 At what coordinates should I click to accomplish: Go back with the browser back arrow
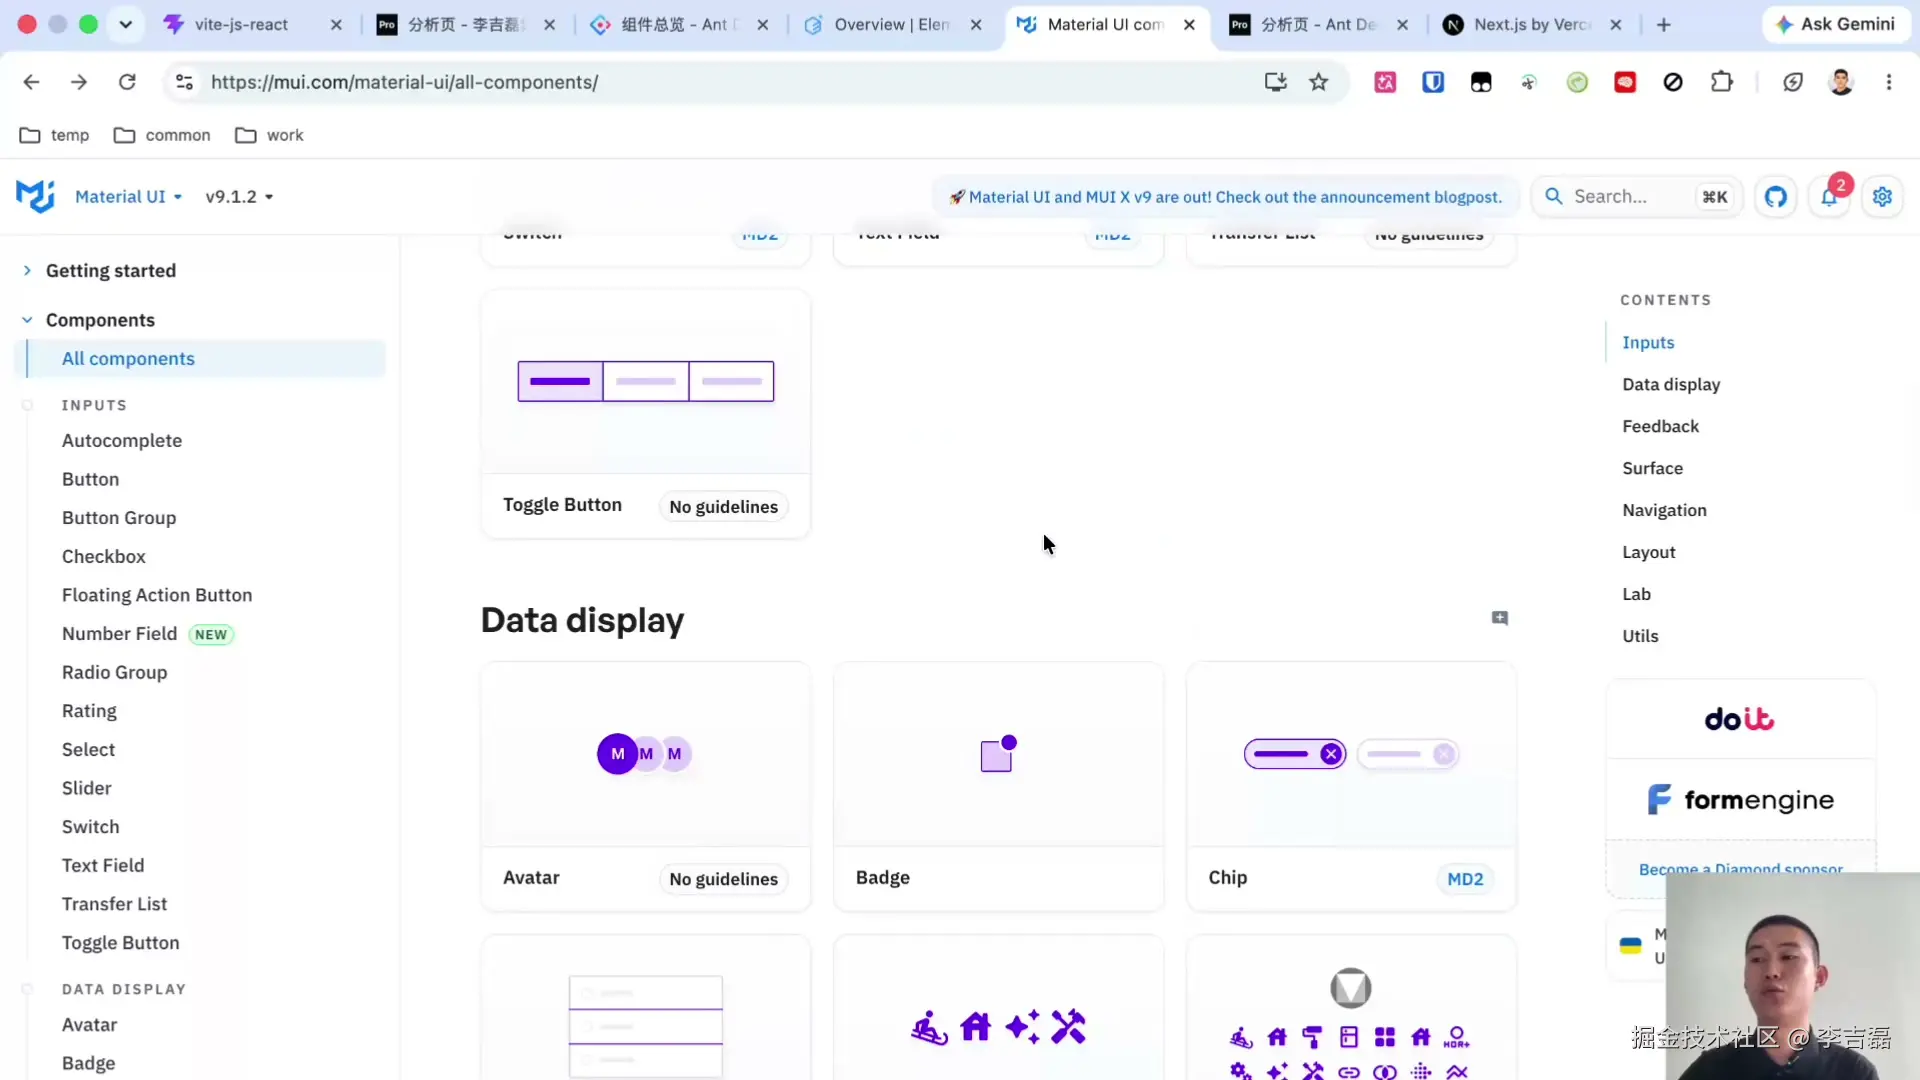[x=32, y=82]
